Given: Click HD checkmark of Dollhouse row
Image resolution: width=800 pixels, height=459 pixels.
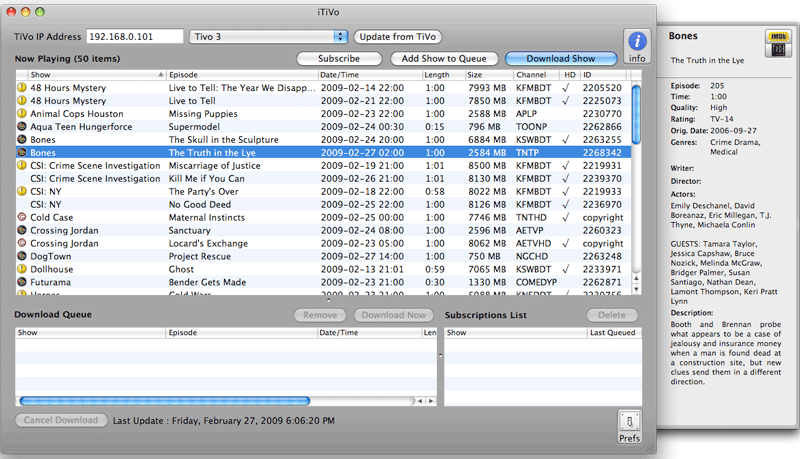Looking at the screenshot, I should (x=565, y=269).
